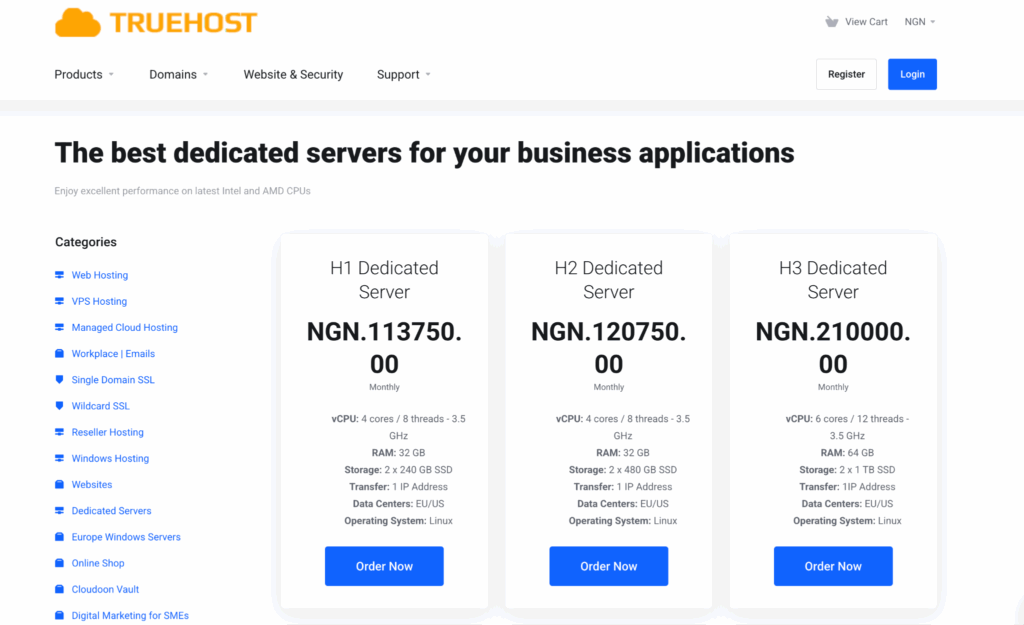The image size is (1024, 625).
Task: Click the shield icon beside Single Domain SSL
Action: 59,379
